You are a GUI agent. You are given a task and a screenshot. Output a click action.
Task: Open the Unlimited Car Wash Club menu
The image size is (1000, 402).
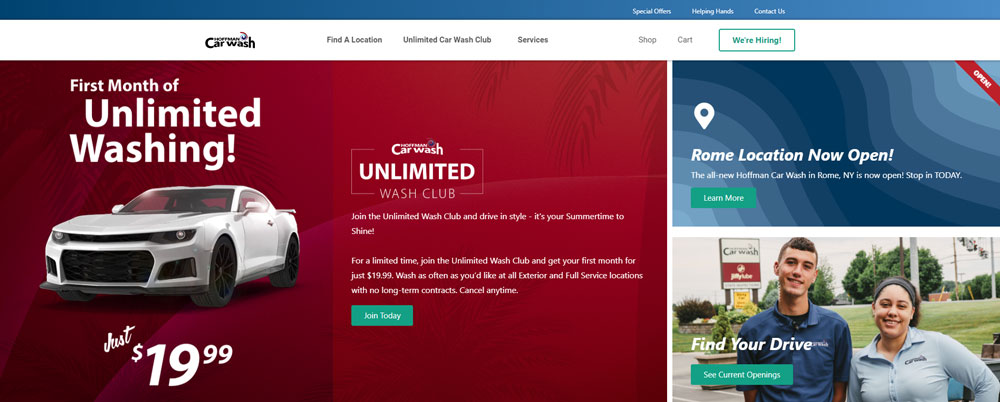click(447, 40)
